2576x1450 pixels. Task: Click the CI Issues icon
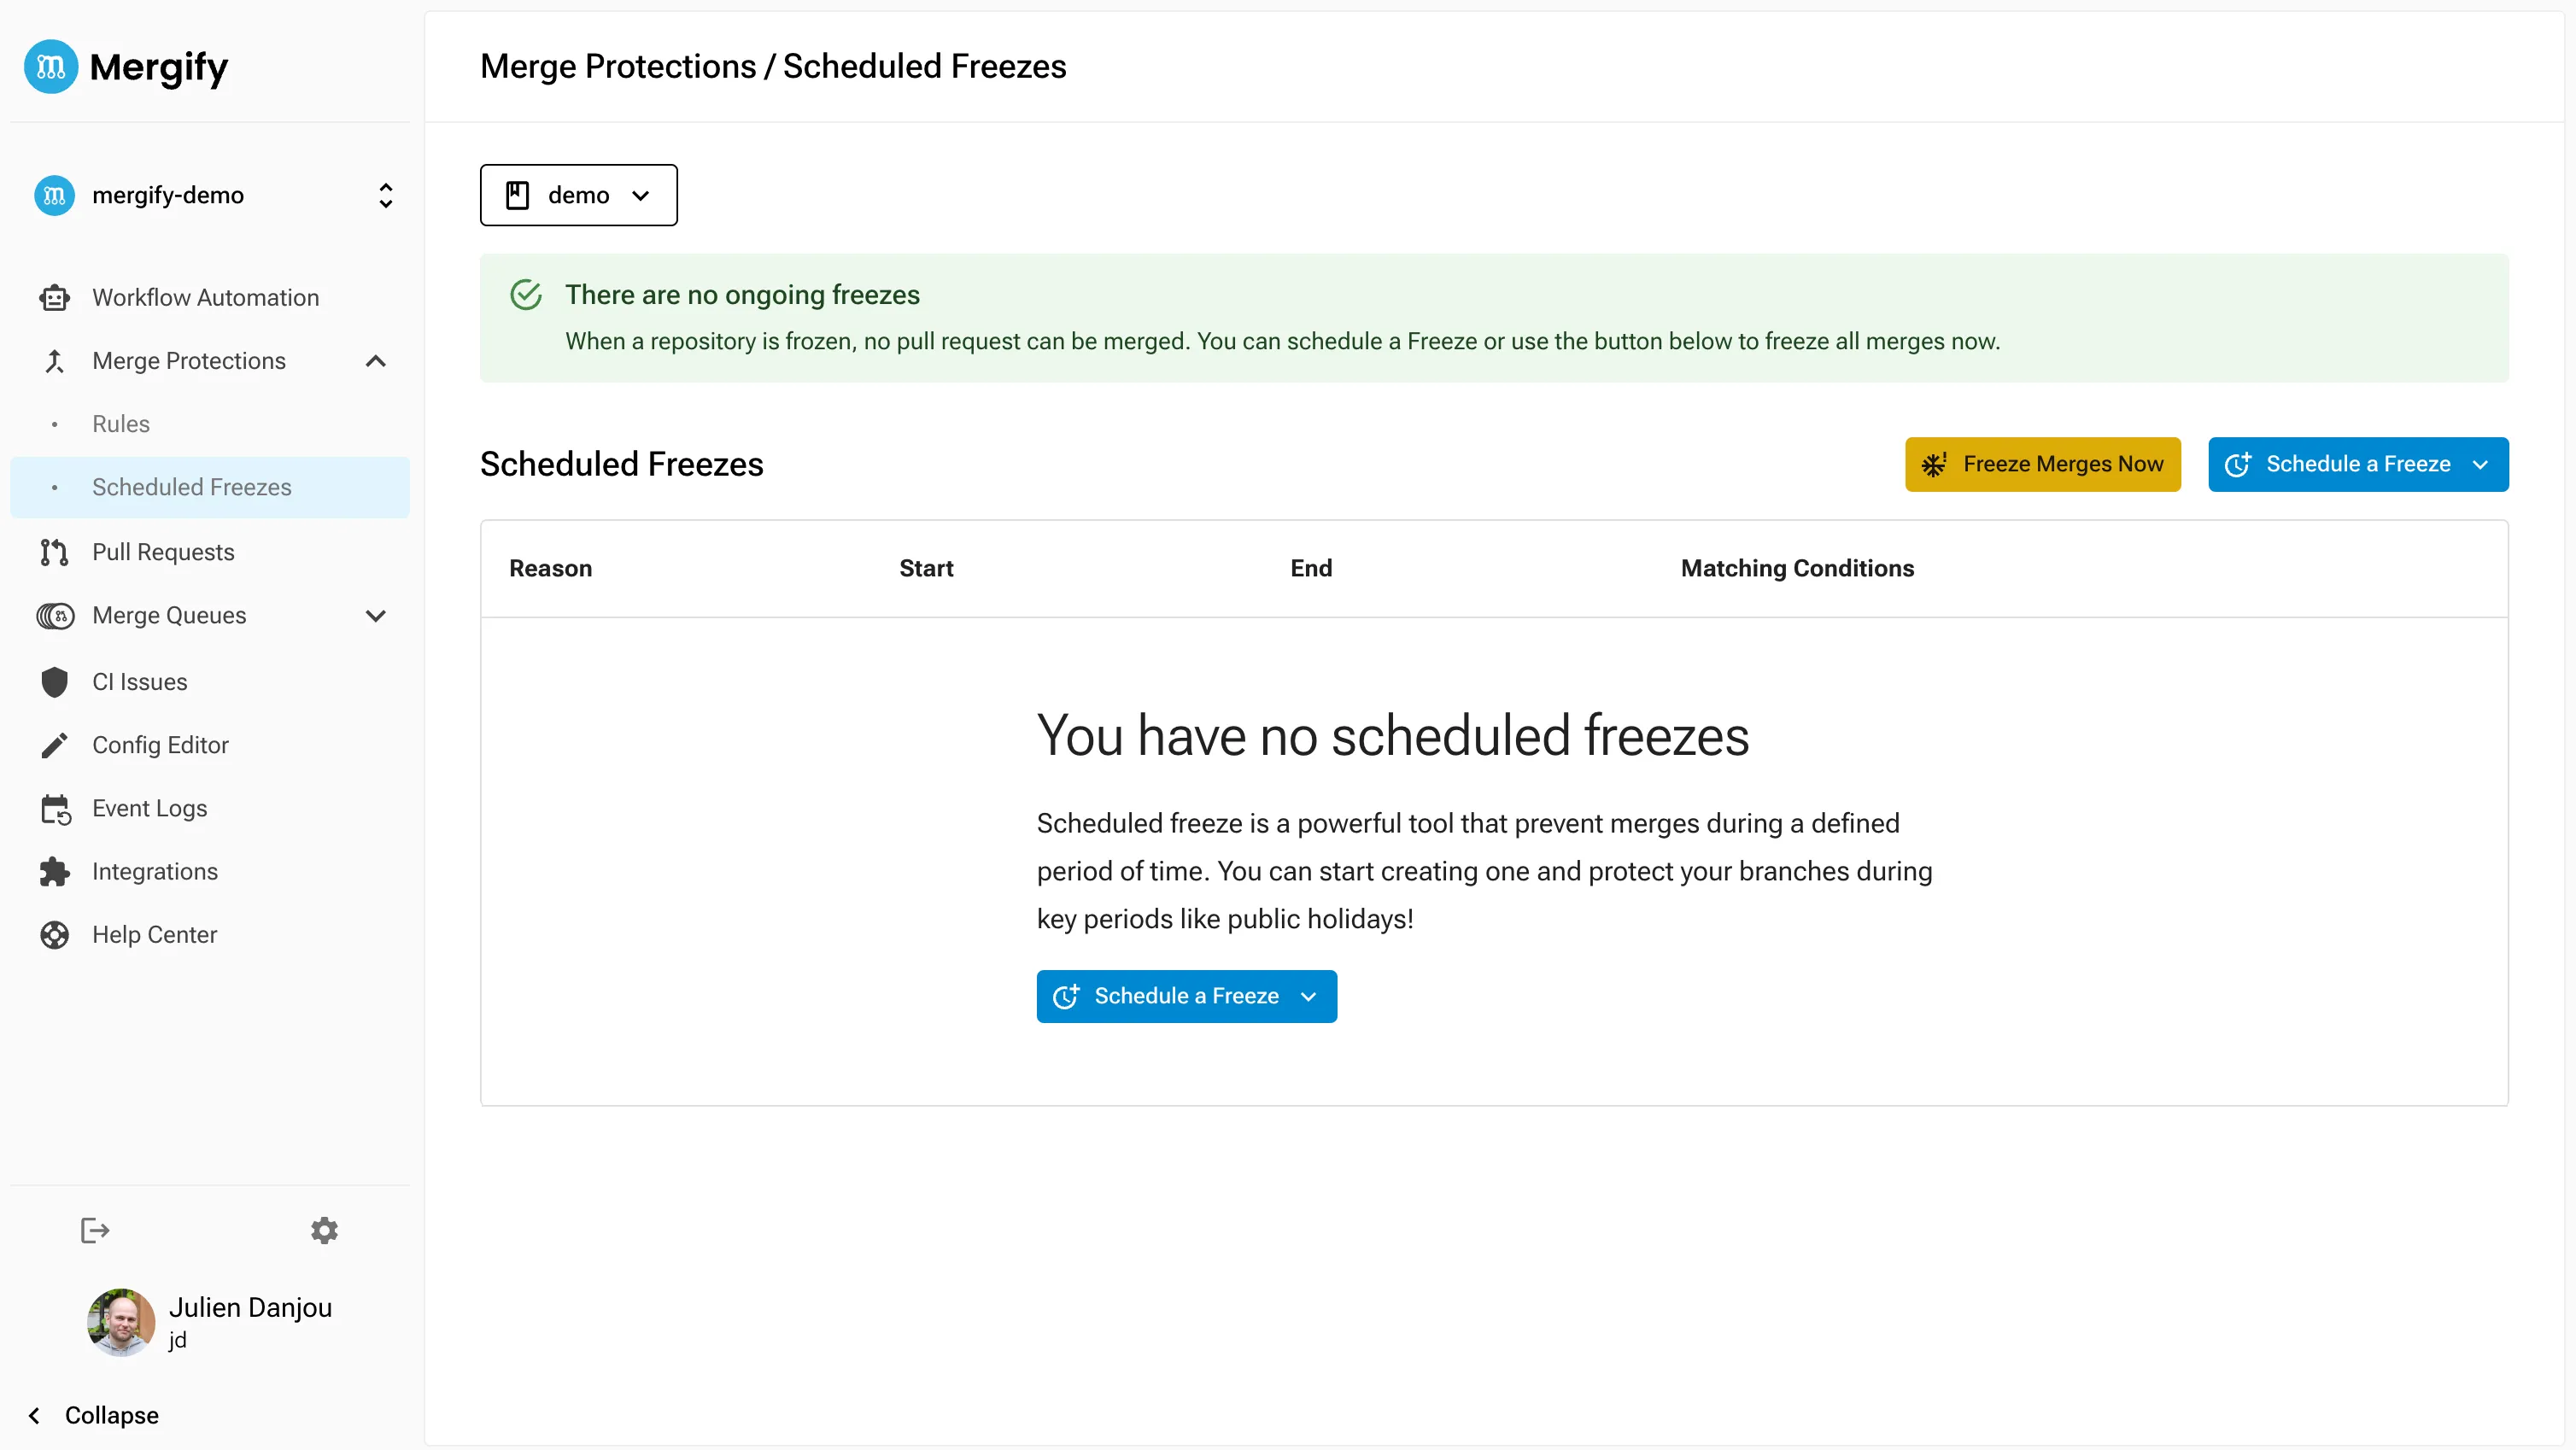tap(51, 681)
